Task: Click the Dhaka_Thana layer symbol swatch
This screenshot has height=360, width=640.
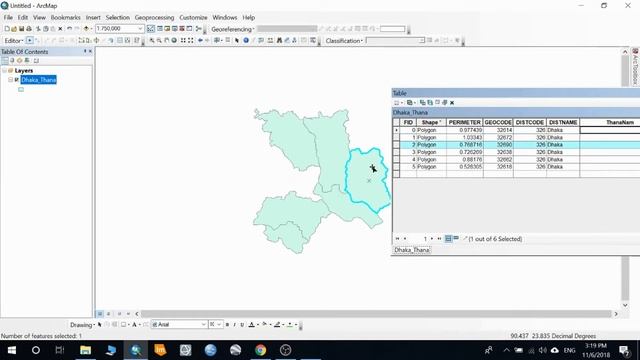Action: (21, 89)
